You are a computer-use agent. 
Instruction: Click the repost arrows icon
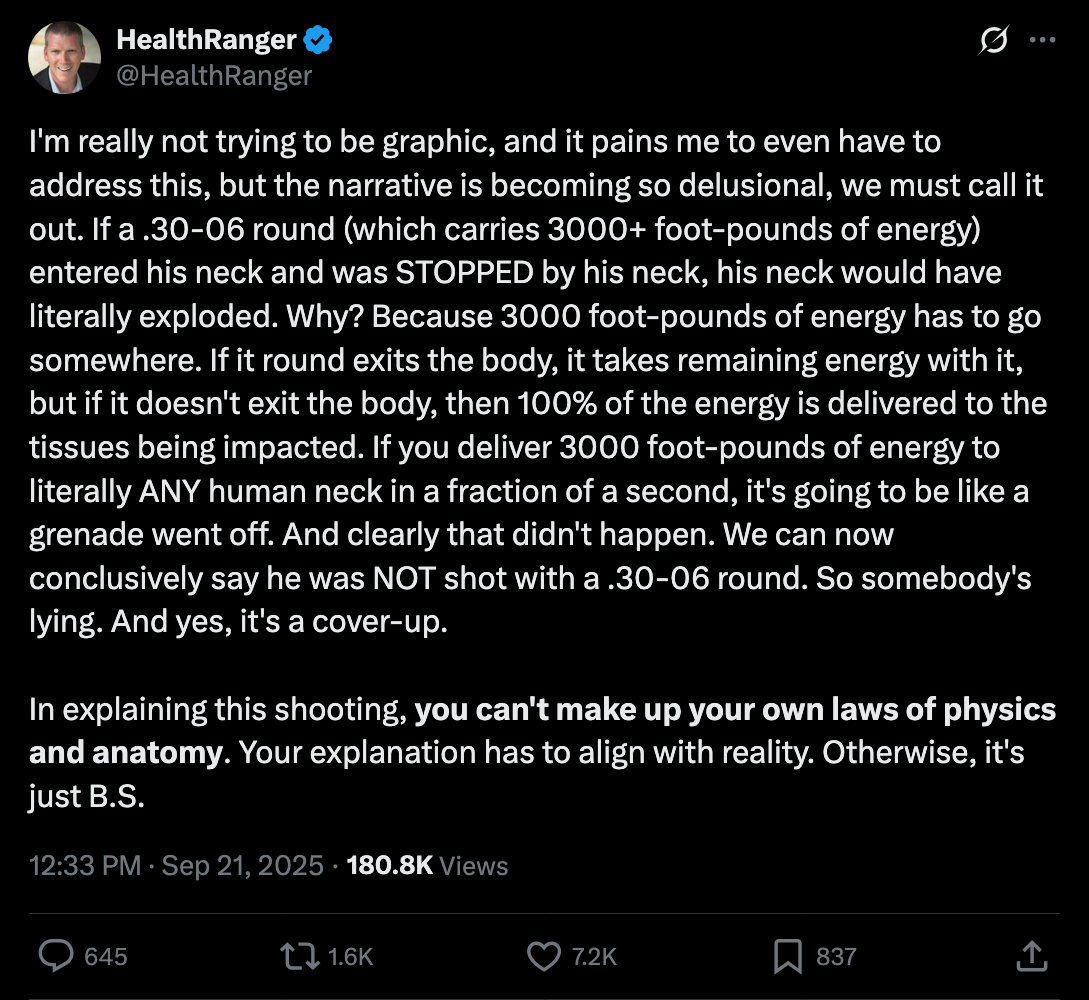(300, 956)
